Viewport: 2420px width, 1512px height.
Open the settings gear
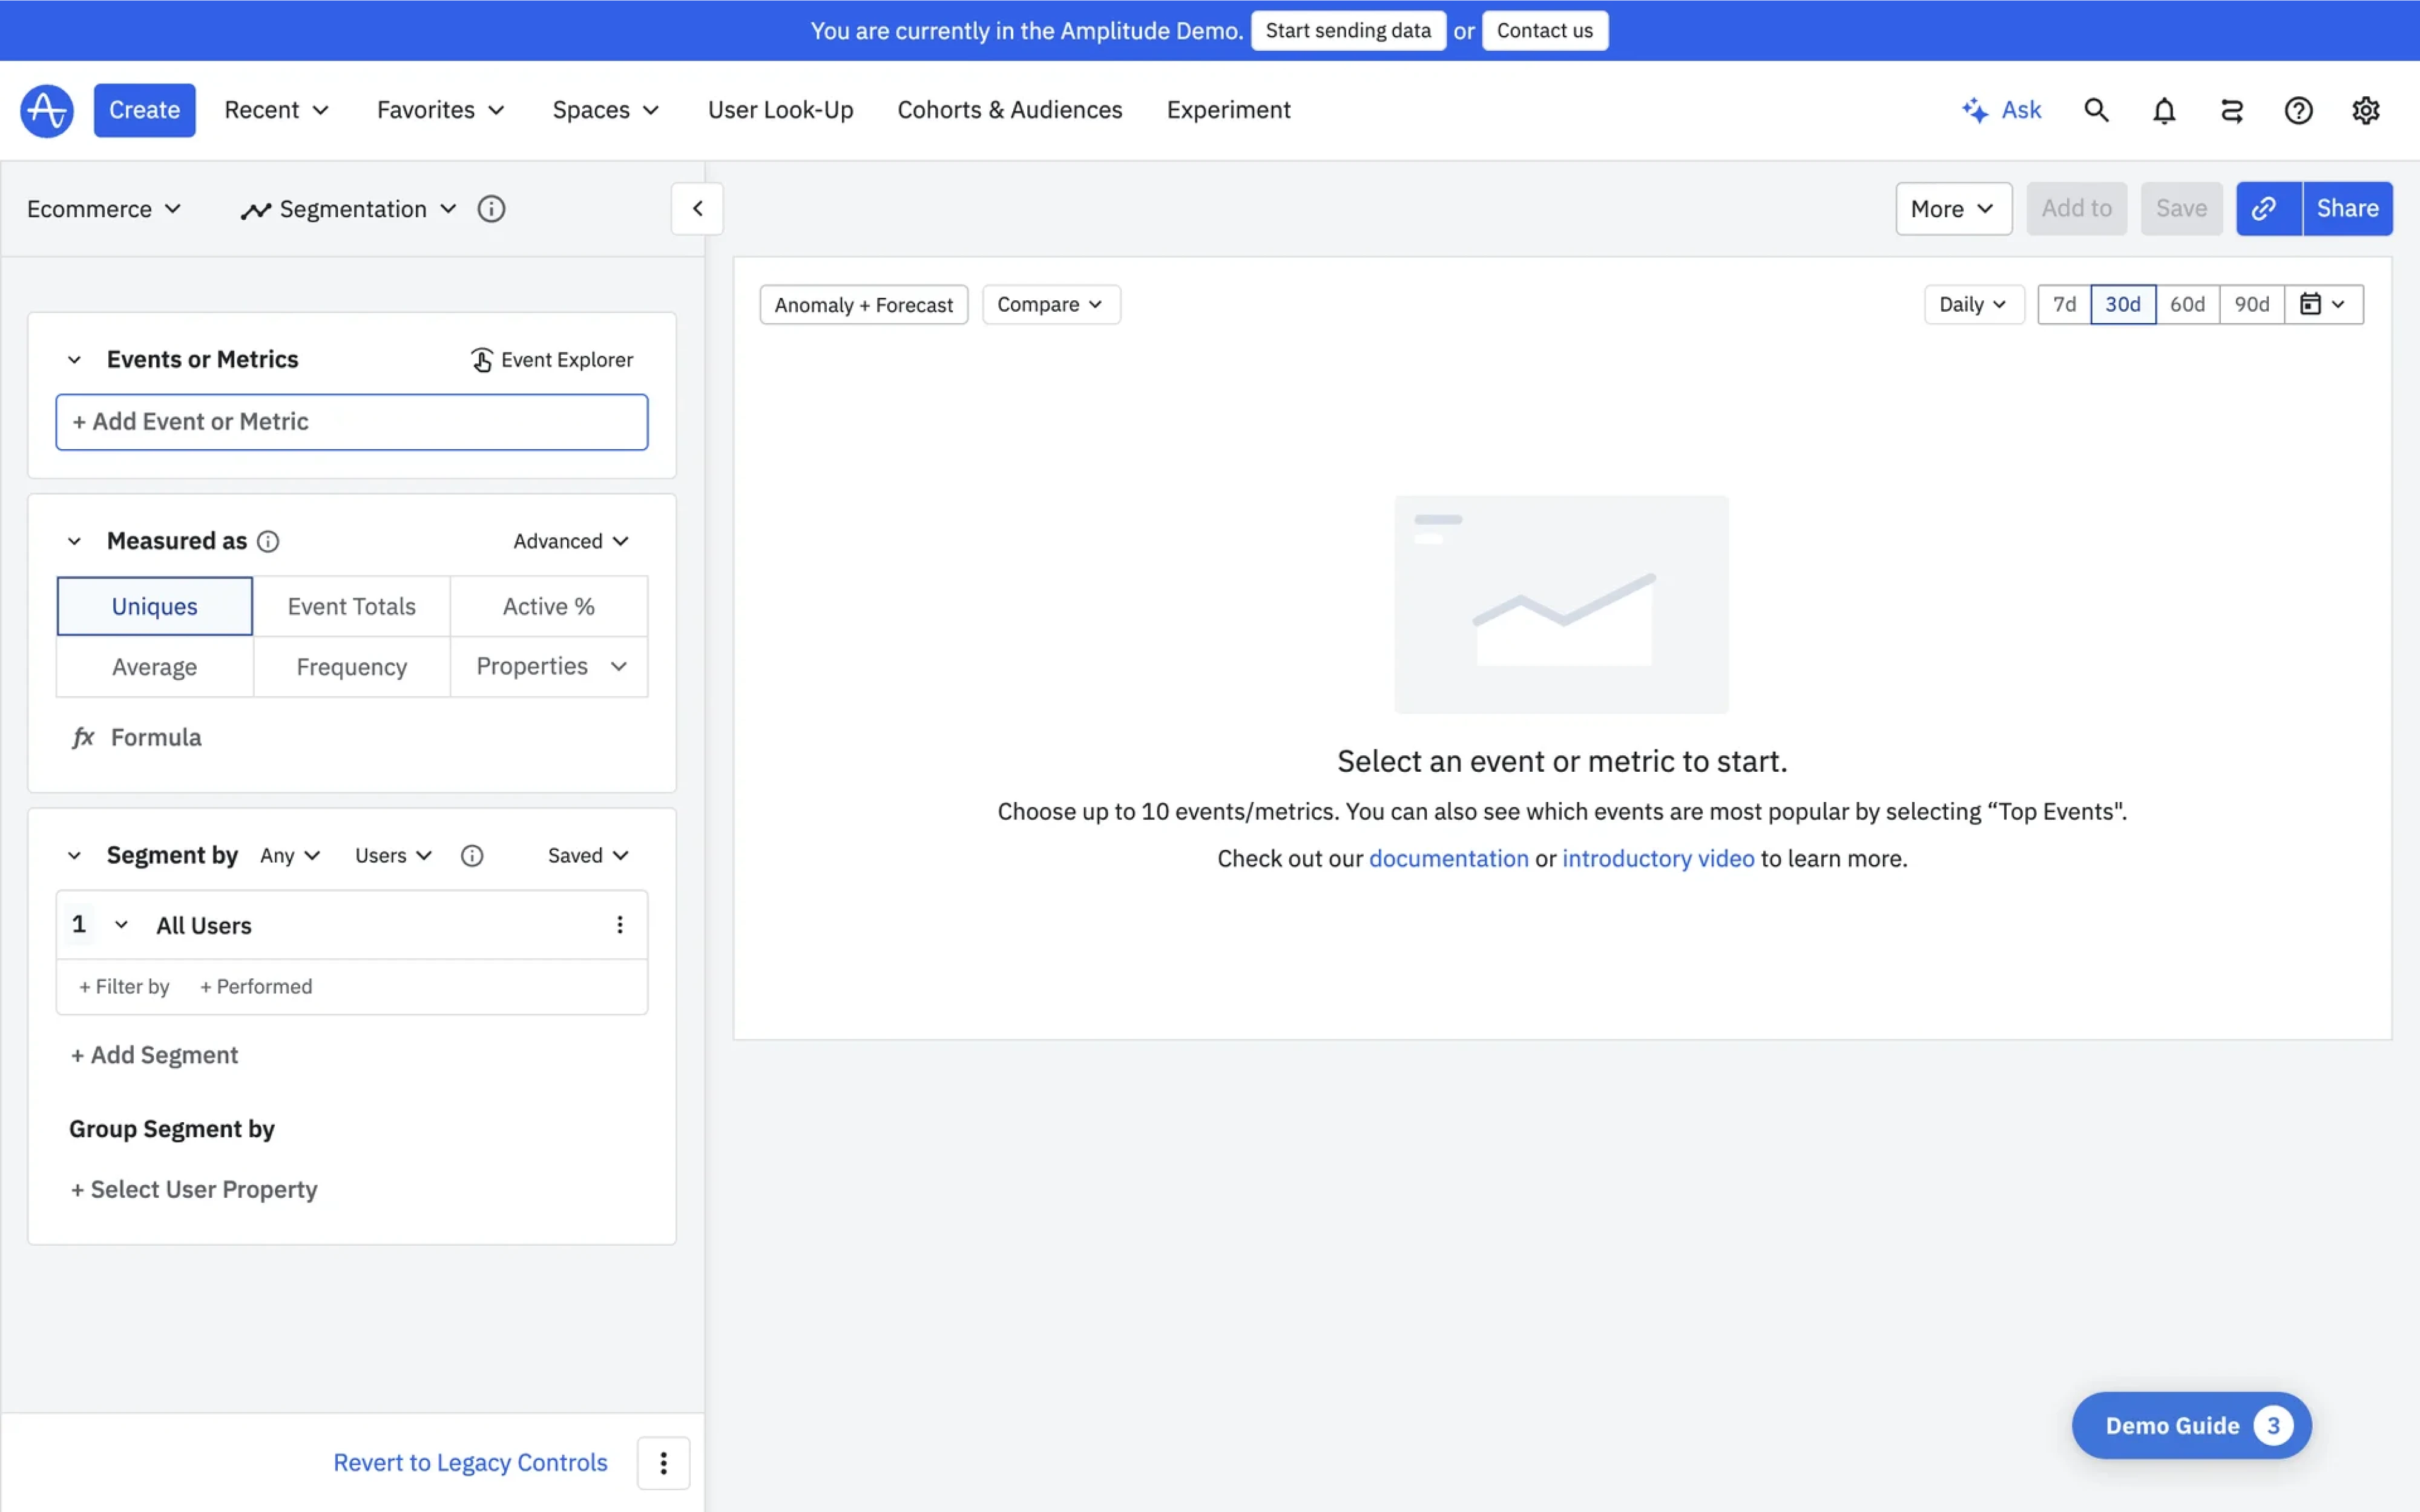coord(2367,110)
